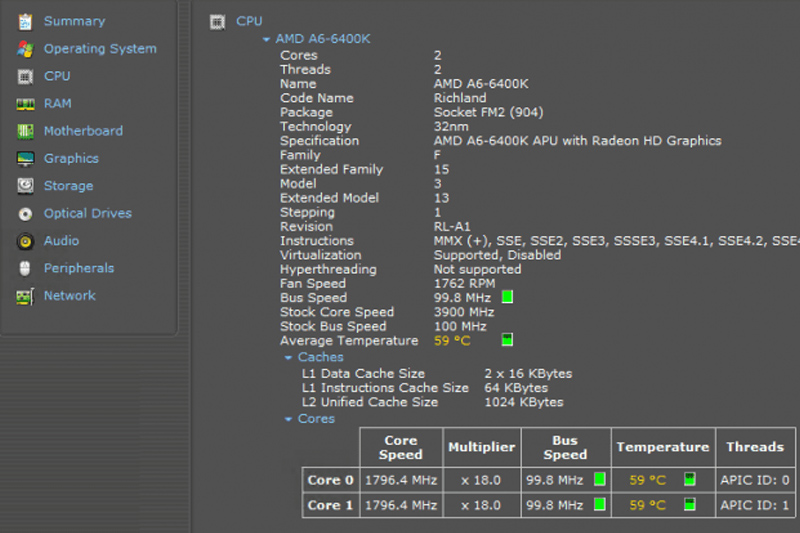Click Stock Bus Speed 100 MHz value

(460, 326)
